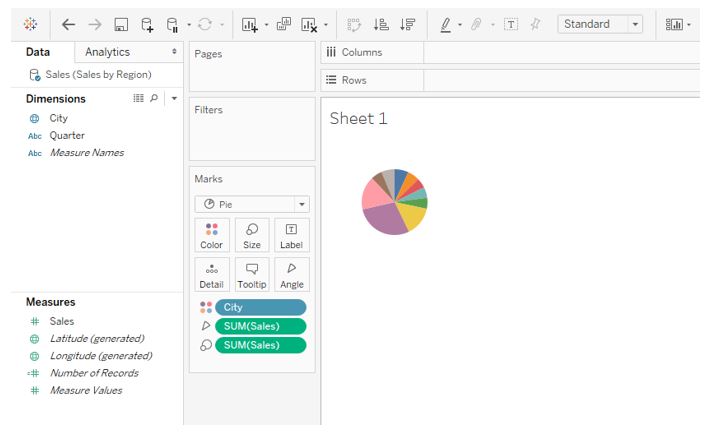This screenshot has height=442, width=712.
Task: Click the Sort Descending icon
Action: pos(407,24)
